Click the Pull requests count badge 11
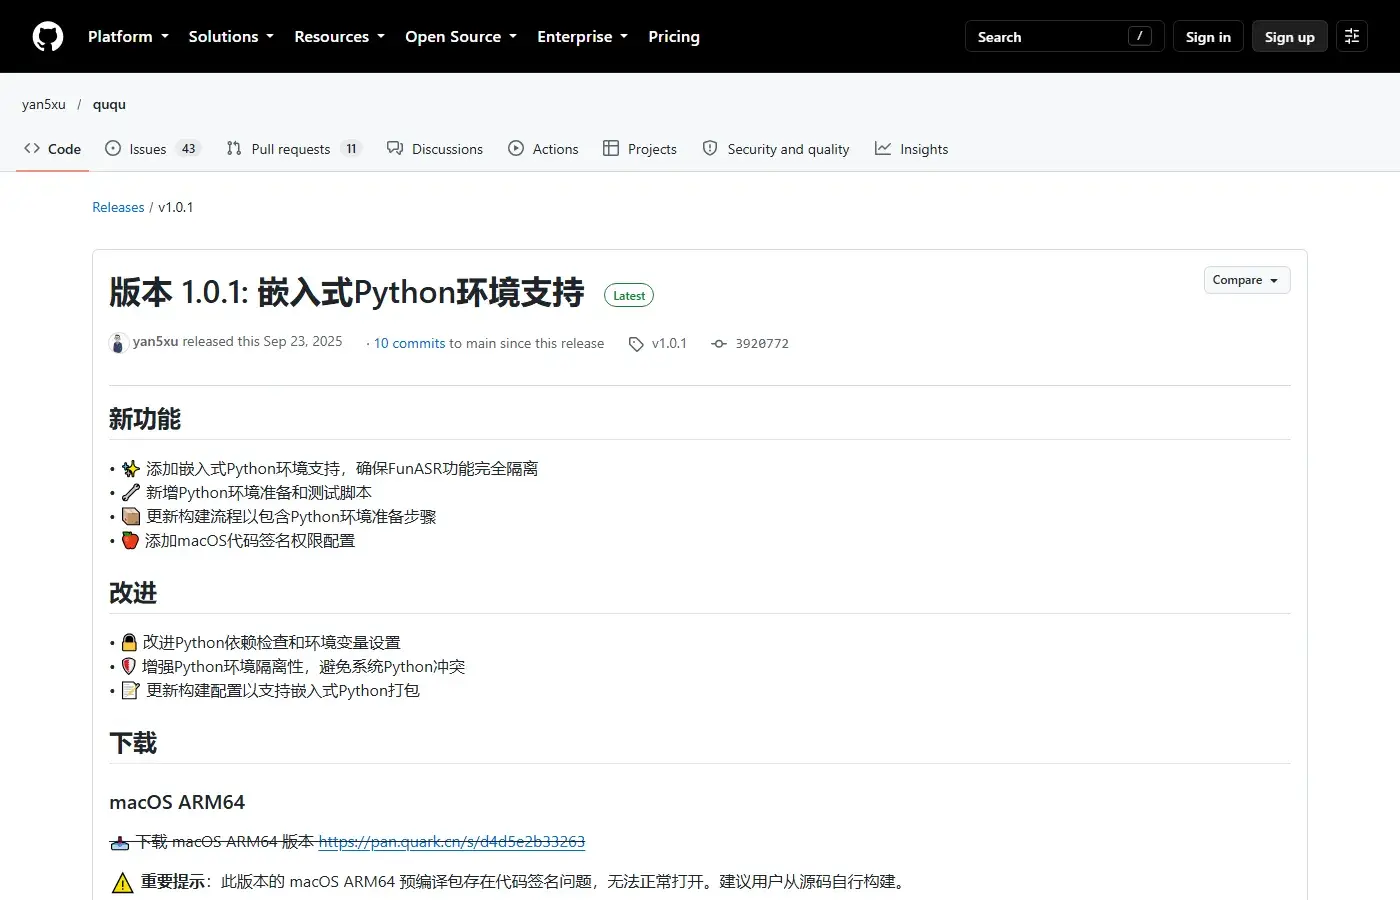This screenshot has width=1400, height=900. (x=351, y=149)
